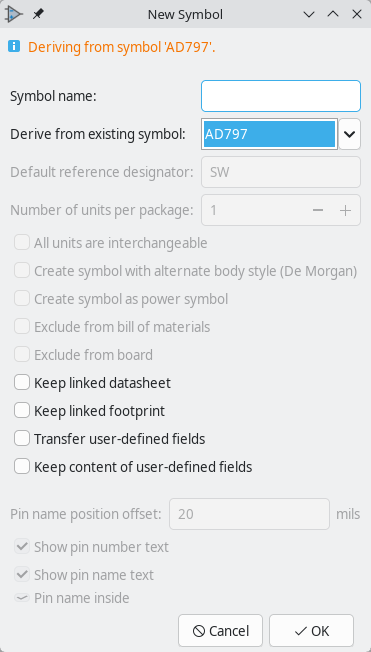Confirm with the OK button
Viewport: 371px width, 652px height.
click(312, 631)
